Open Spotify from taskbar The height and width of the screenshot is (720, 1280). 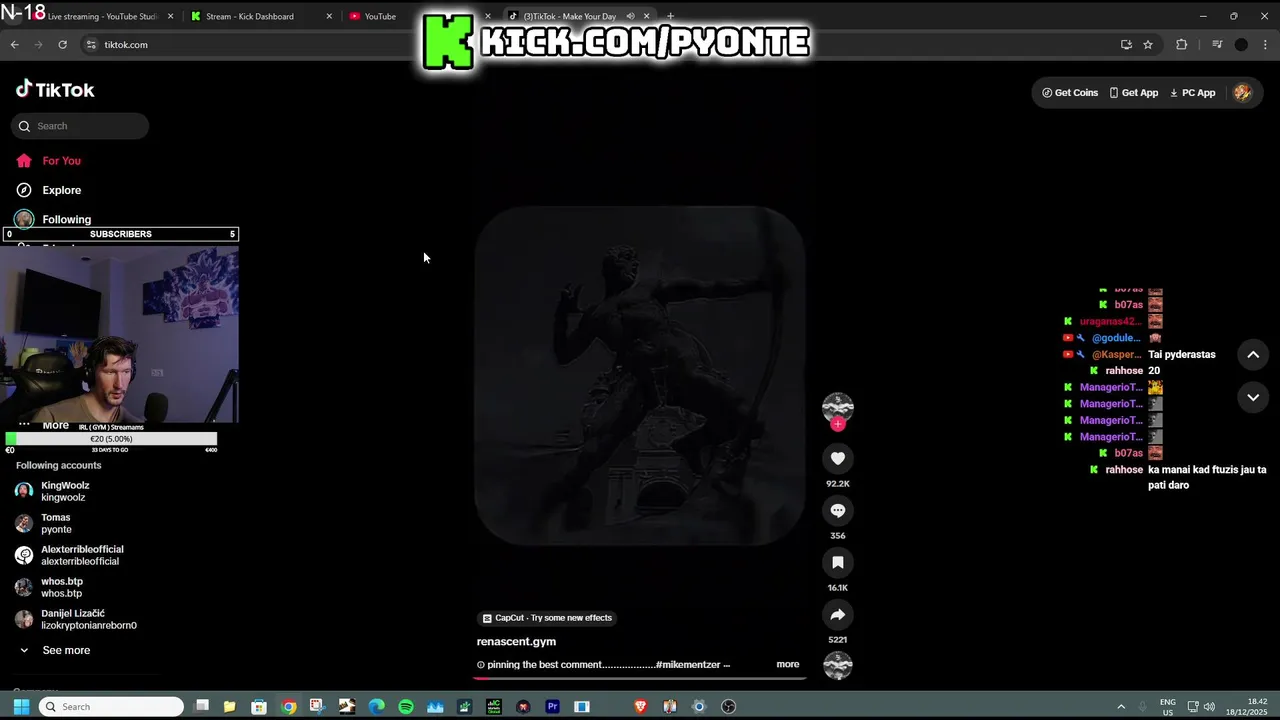coord(406,707)
